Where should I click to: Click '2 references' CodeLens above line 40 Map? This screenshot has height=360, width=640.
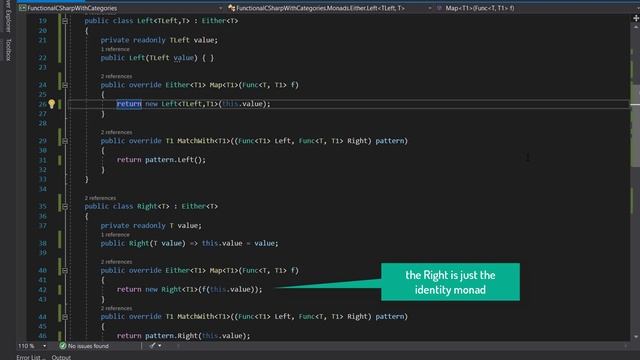tap(116, 262)
